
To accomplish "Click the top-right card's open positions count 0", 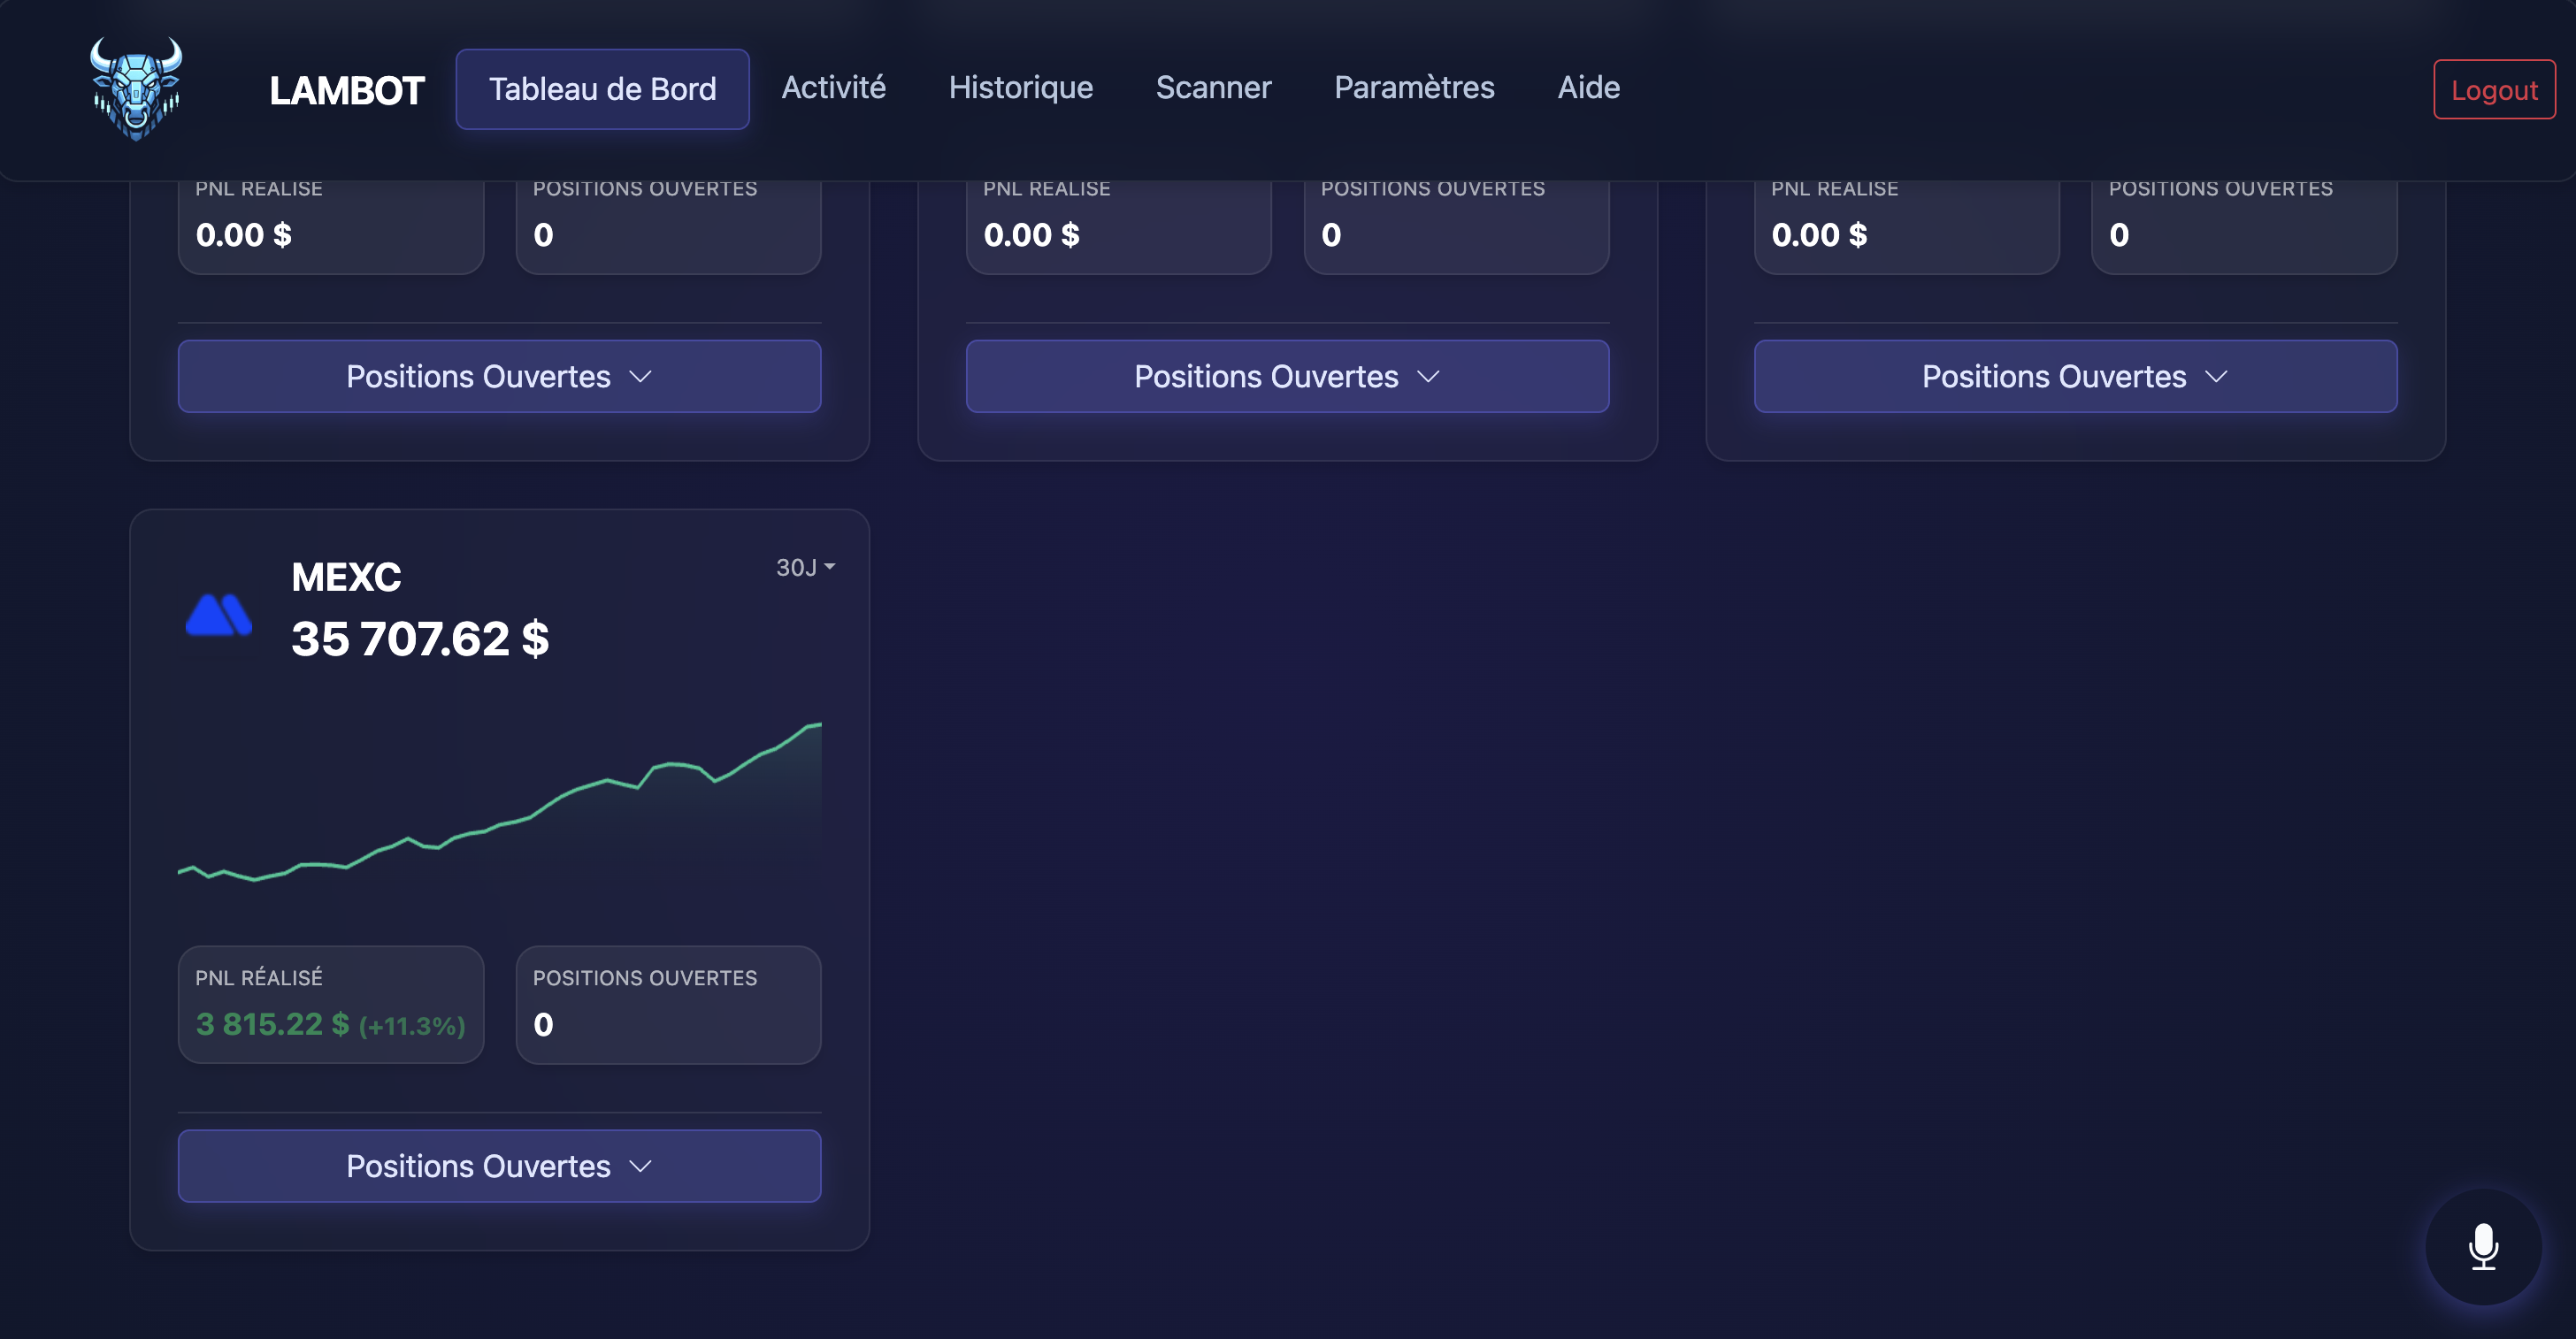I will coord(2119,235).
